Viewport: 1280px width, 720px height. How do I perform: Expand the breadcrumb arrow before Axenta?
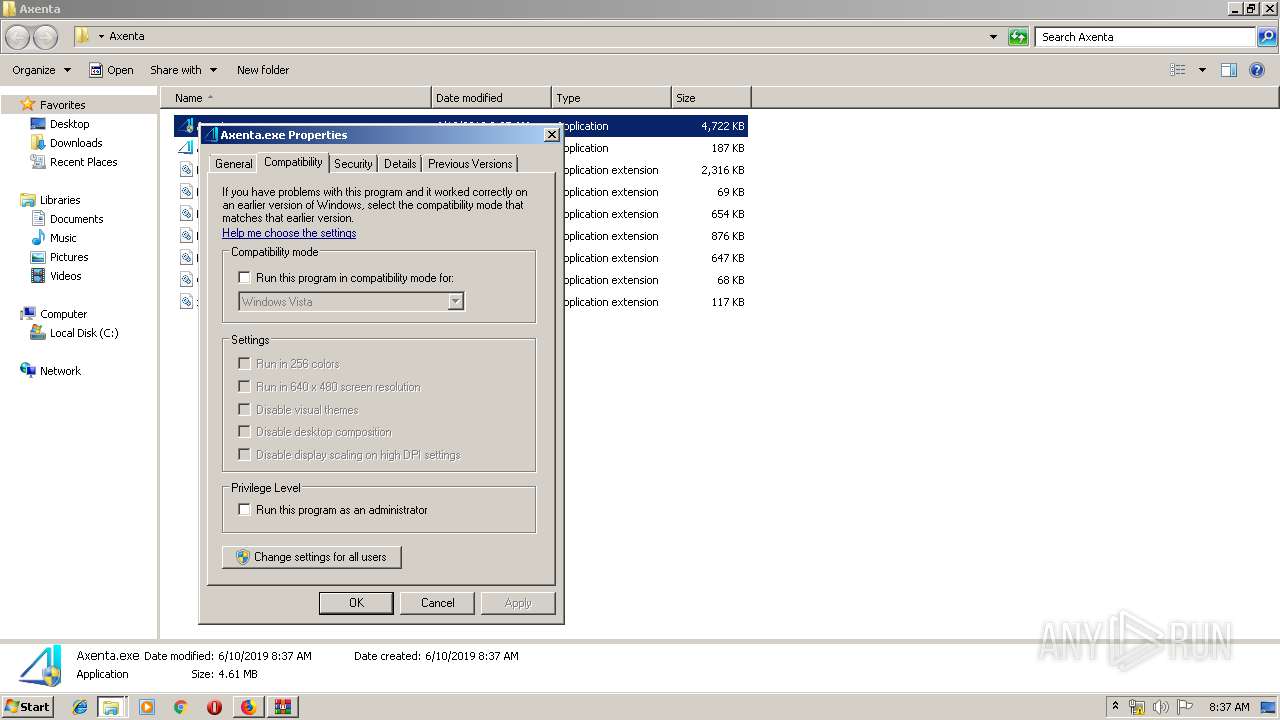click(101, 37)
